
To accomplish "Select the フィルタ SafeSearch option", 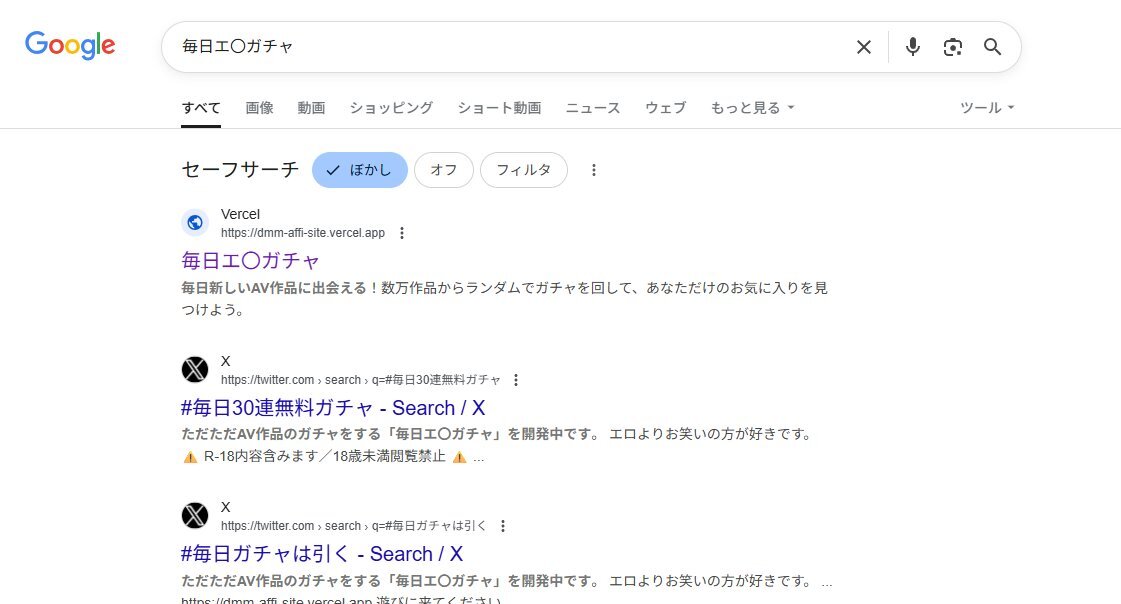I will 523,170.
